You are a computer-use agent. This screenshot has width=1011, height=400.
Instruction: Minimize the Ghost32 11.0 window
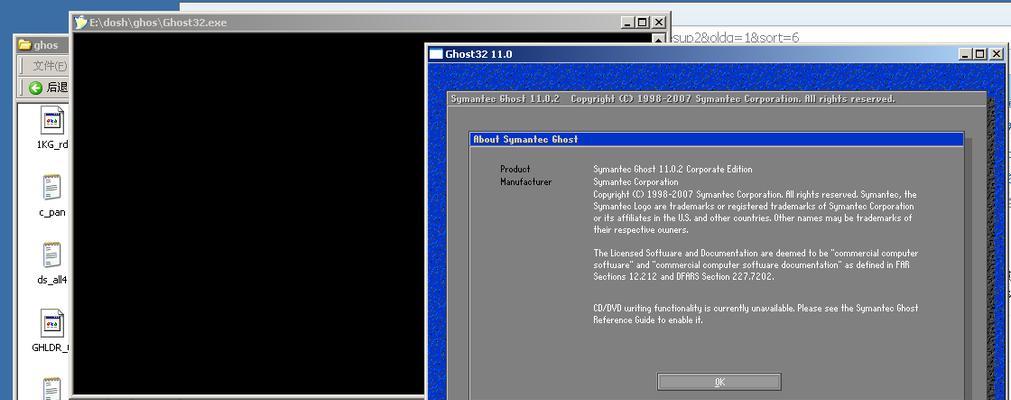pos(965,54)
